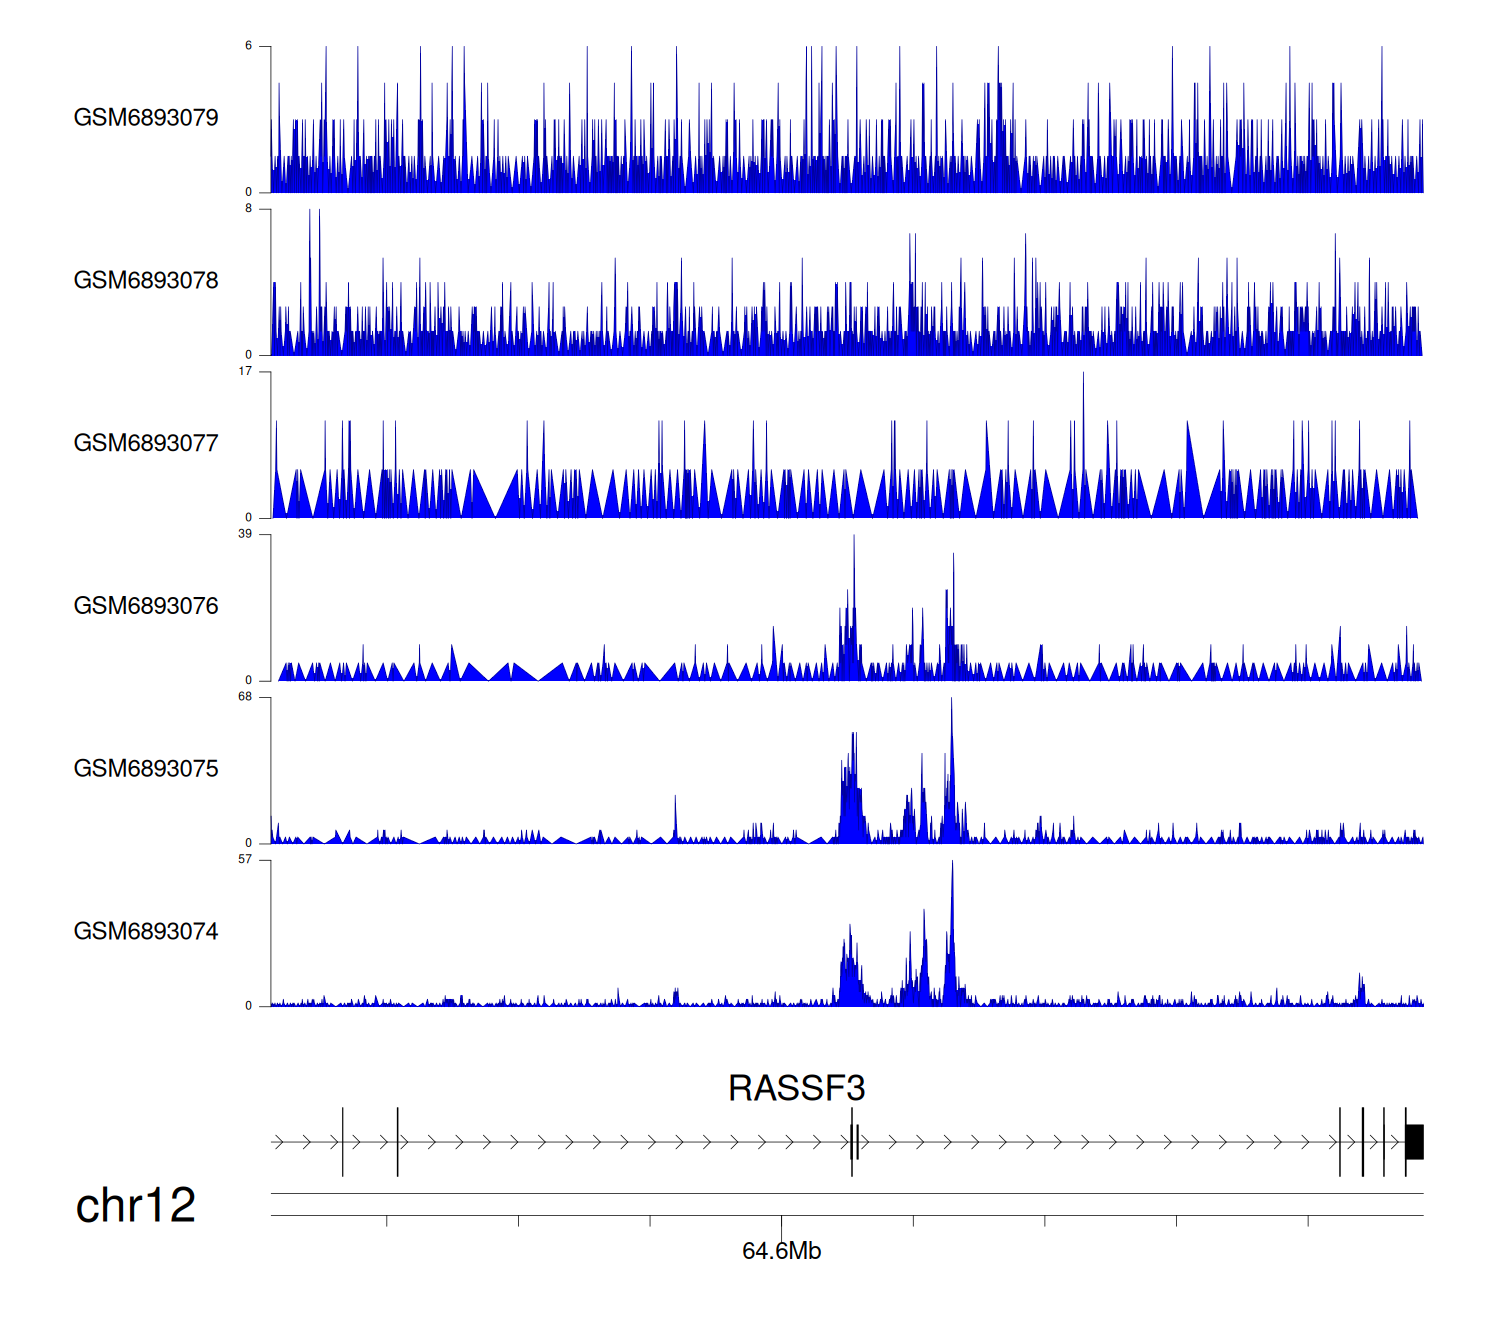Click the 64.6Mb axis position label
The height and width of the screenshot is (1320, 1500).
pyautogui.click(x=781, y=1251)
